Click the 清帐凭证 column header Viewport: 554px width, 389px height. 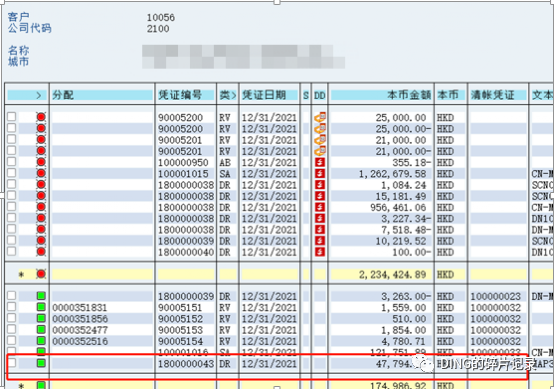(498, 95)
